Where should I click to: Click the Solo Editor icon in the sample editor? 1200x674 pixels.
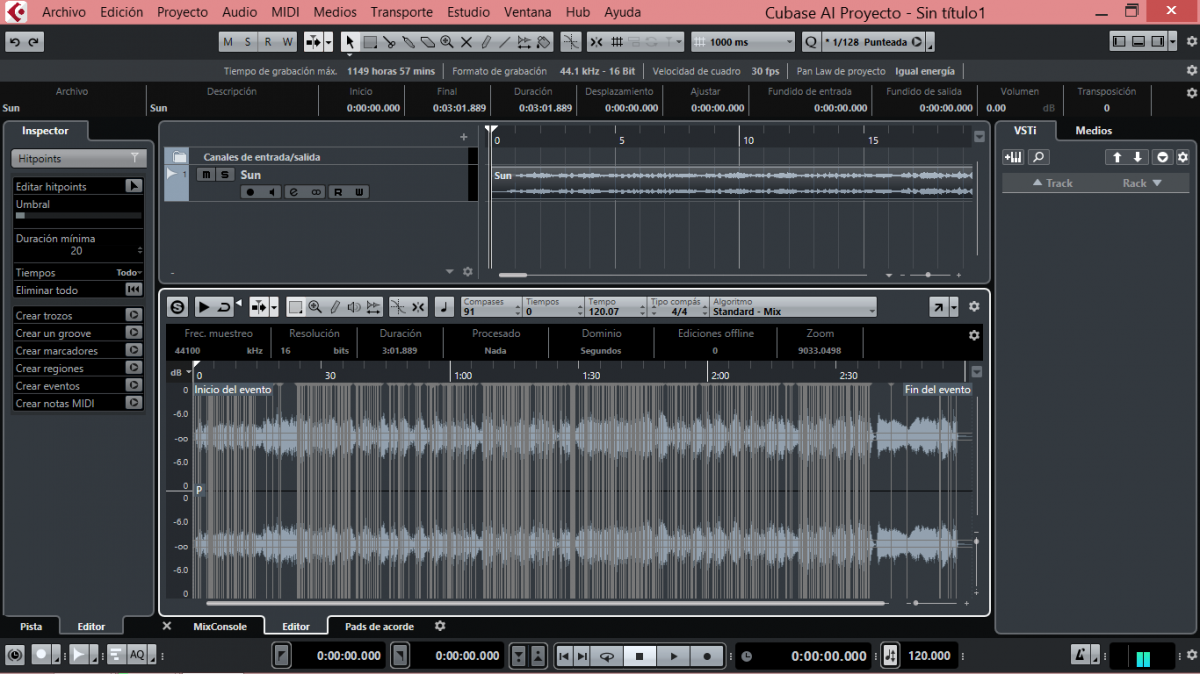tap(177, 307)
